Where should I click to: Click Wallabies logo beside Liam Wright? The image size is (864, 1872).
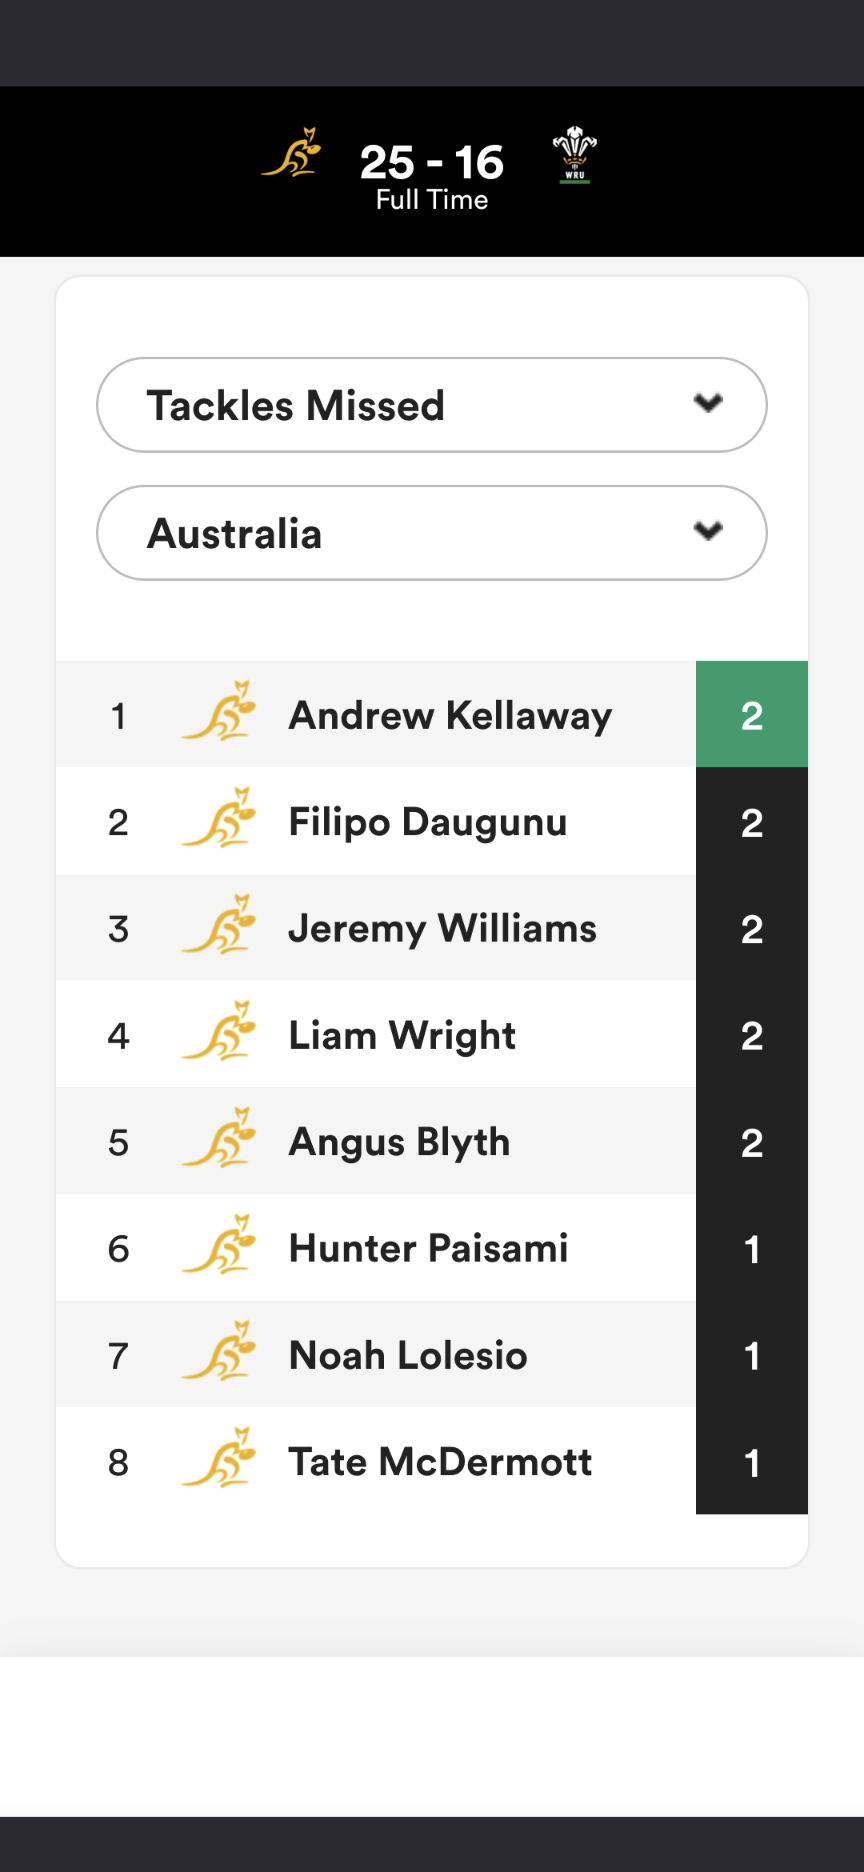pyautogui.click(x=219, y=1031)
